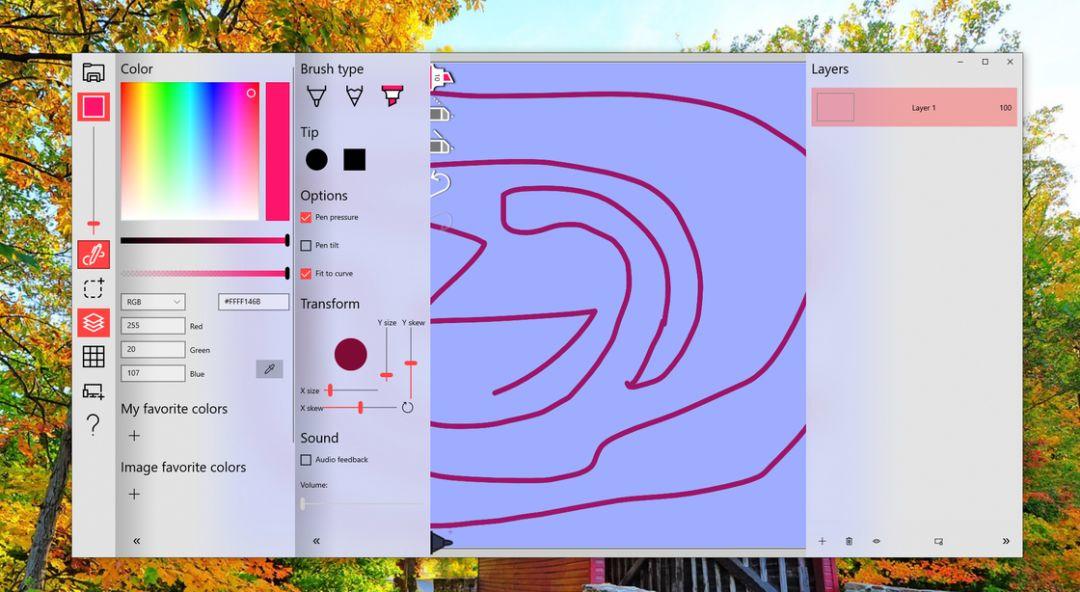1080x592 pixels.
Task: Click the Red value field
Action: (153, 326)
